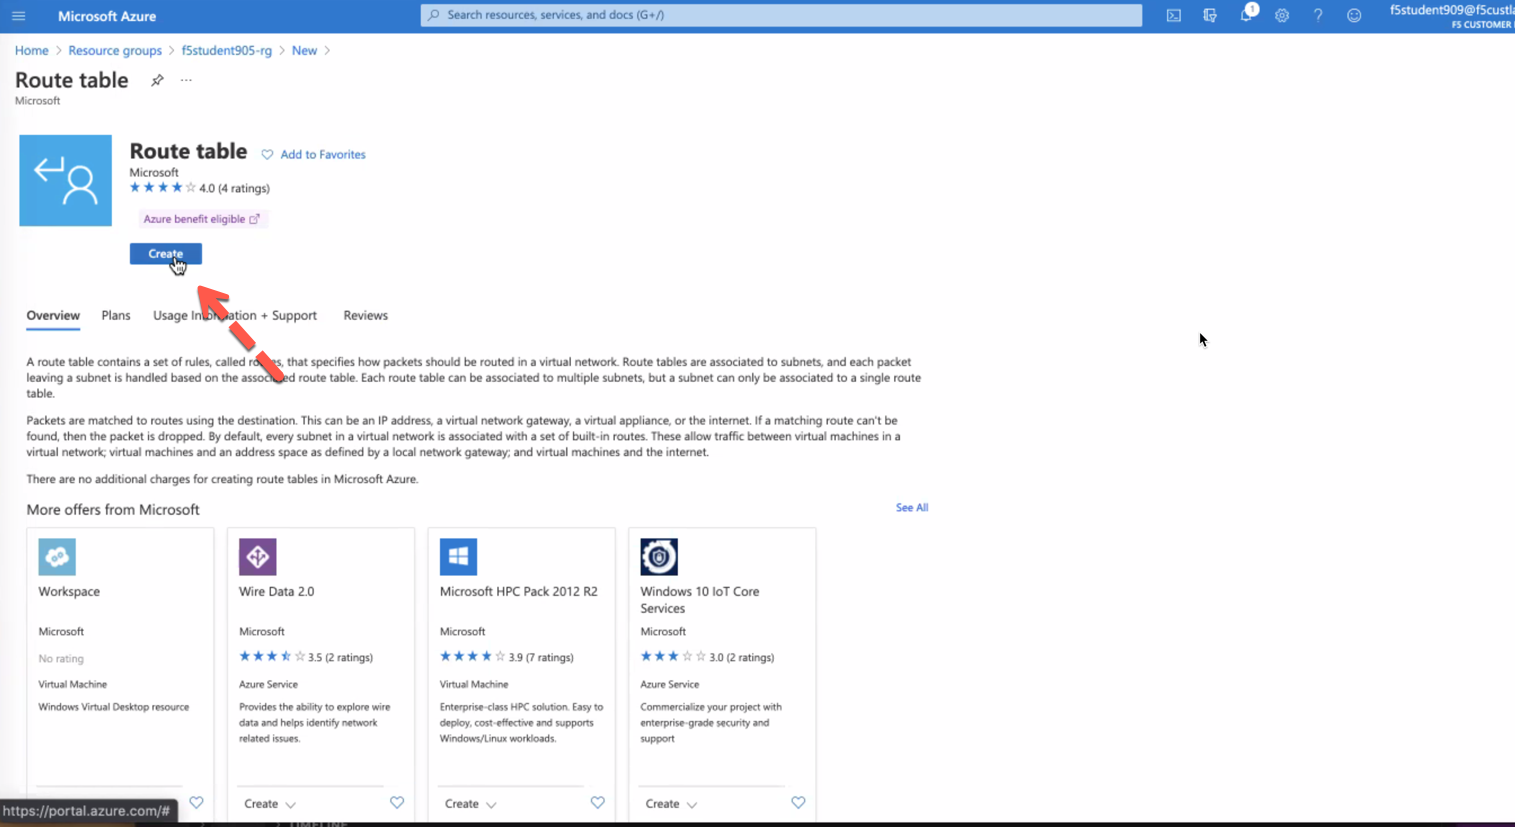Open the Azure portal hamburger menu

click(19, 16)
